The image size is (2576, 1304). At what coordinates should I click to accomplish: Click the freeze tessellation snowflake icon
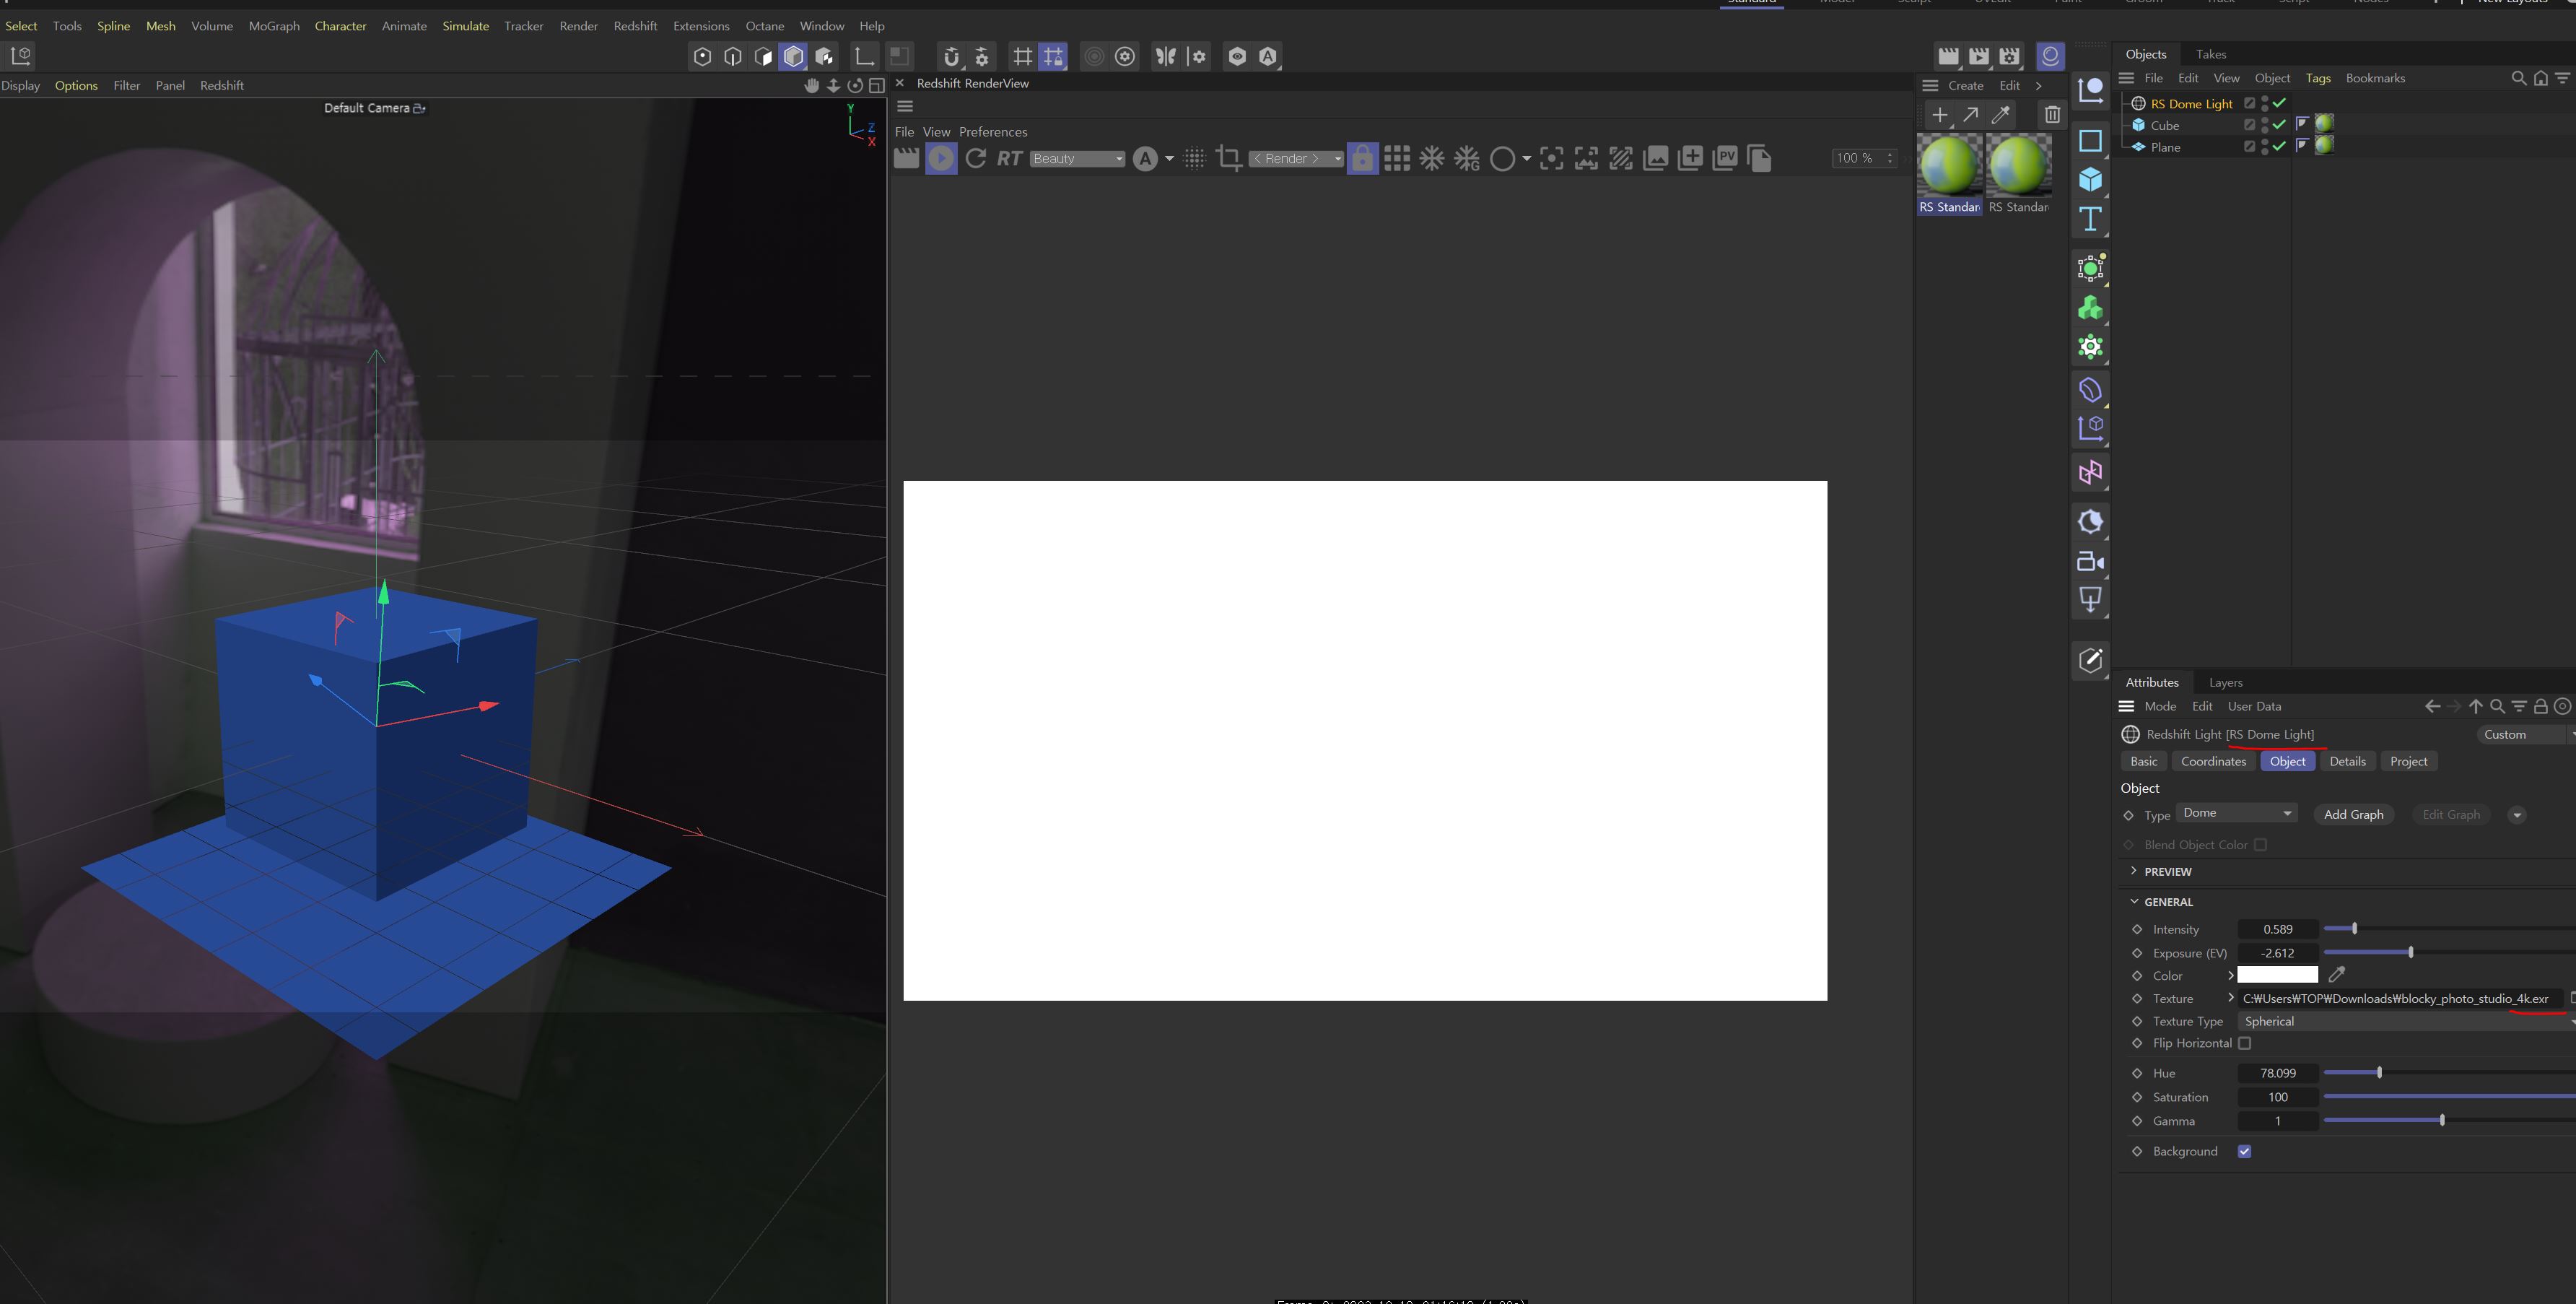pos(1432,158)
